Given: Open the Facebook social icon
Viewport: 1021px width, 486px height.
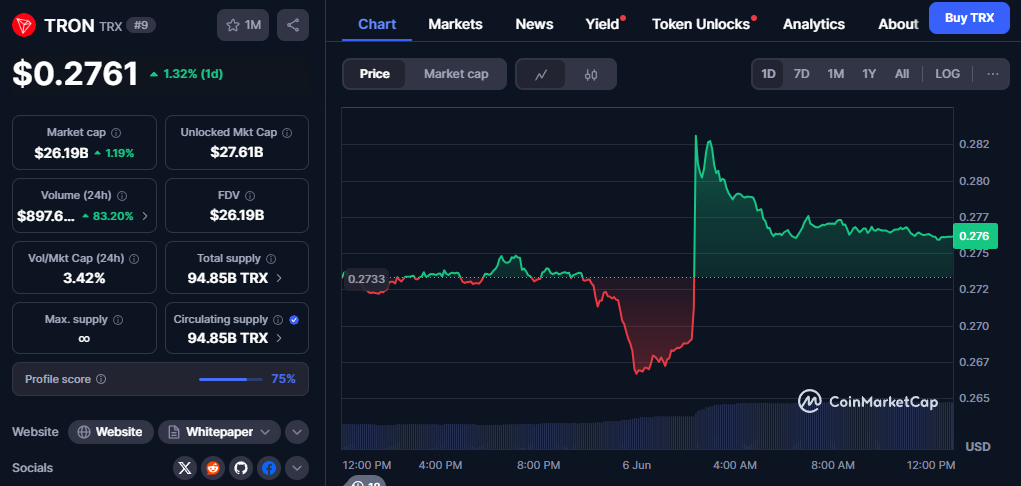Looking at the screenshot, I should [x=269, y=468].
